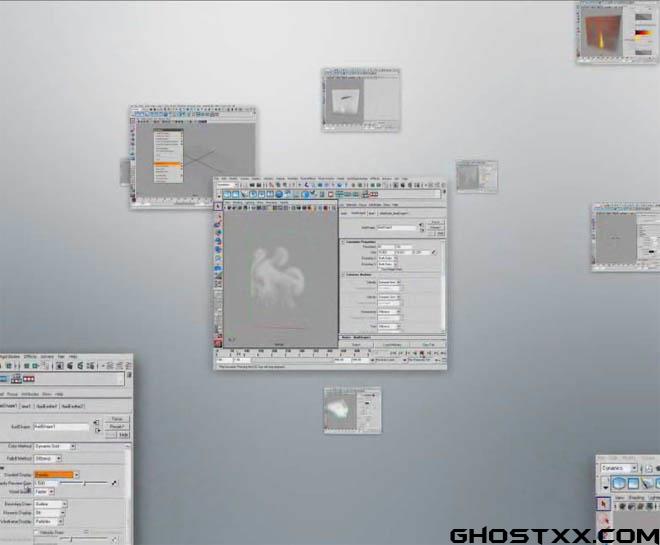Click the Select button at bottom of center attribute editor
660x545 pixels.
(x=356, y=345)
